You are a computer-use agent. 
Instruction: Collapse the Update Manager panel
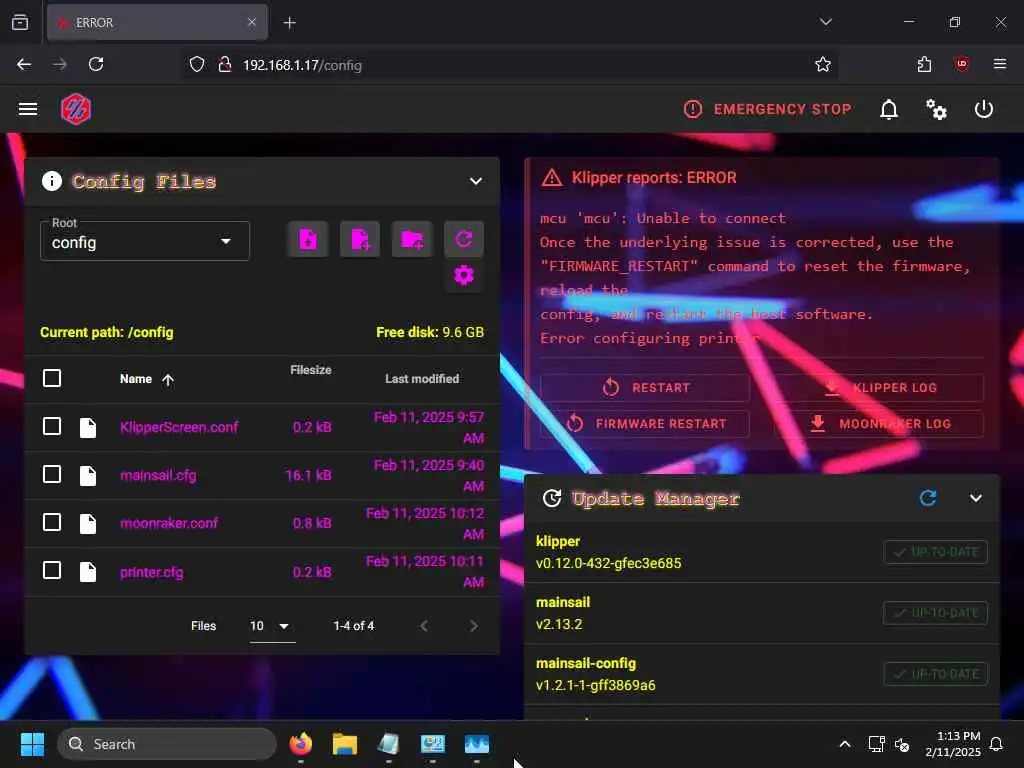click(x=976, y=498)
